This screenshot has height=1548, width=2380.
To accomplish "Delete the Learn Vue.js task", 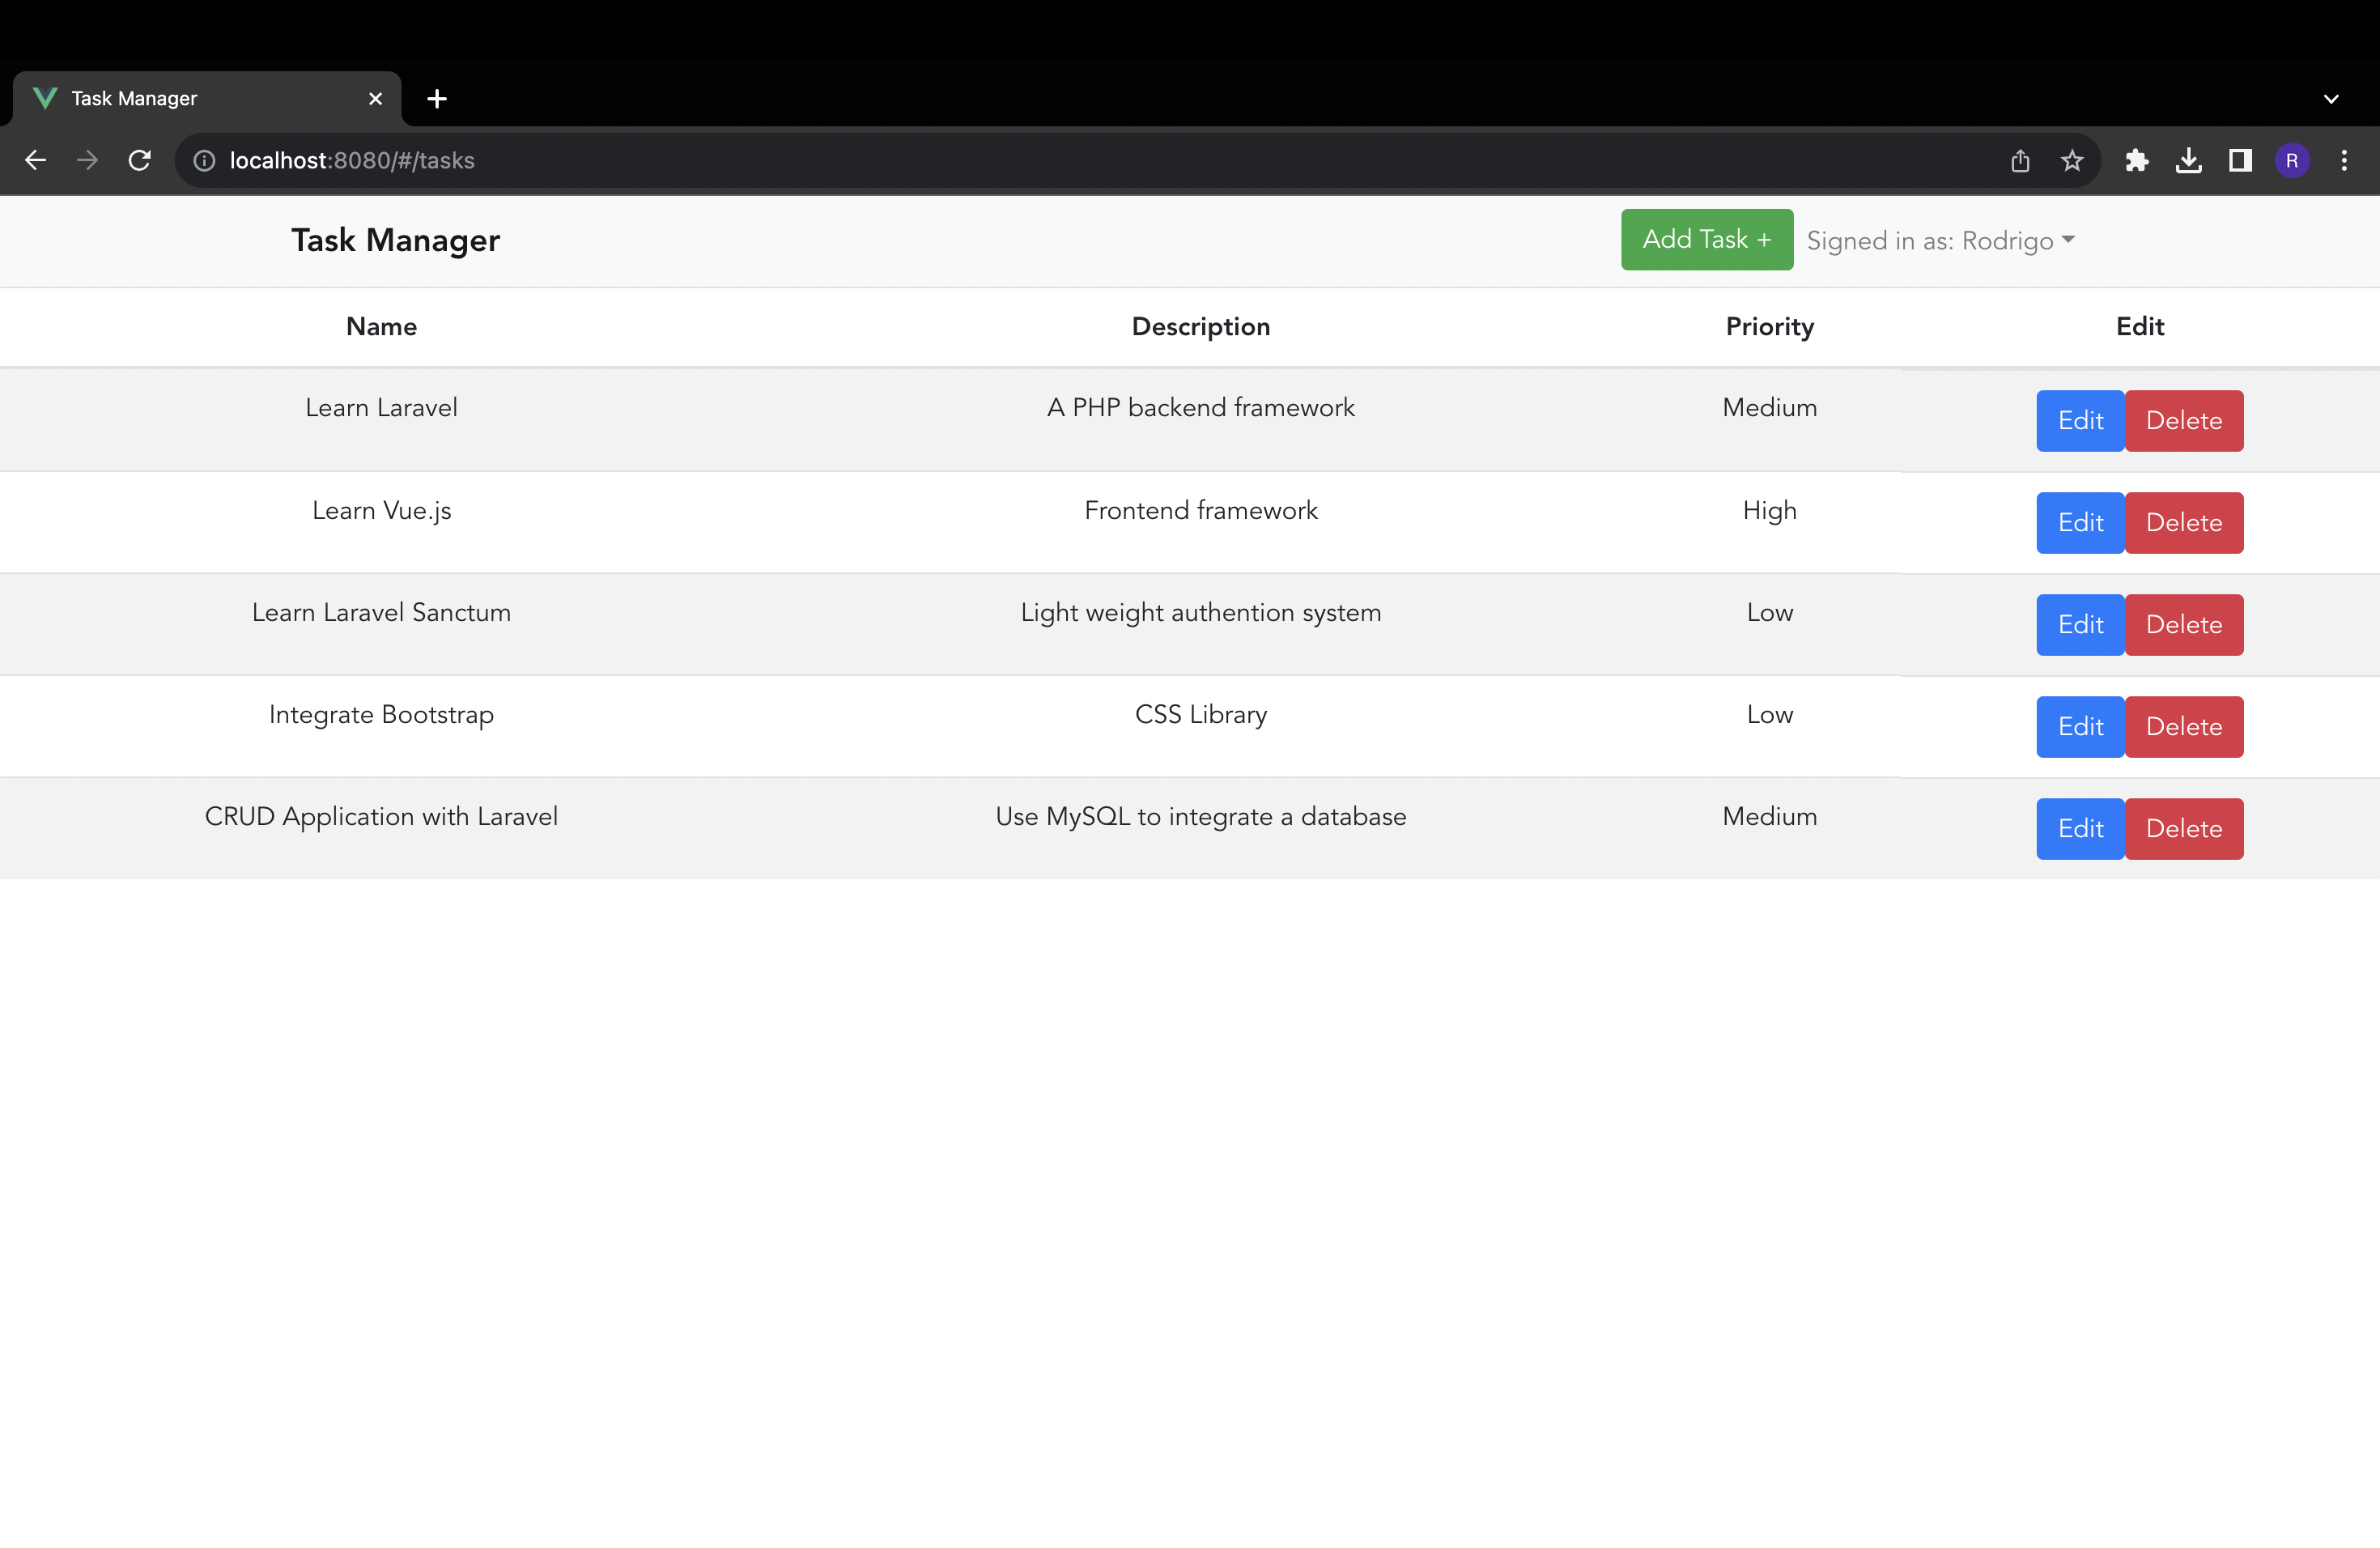I will pyautogui.click(x=2184, y=523).
